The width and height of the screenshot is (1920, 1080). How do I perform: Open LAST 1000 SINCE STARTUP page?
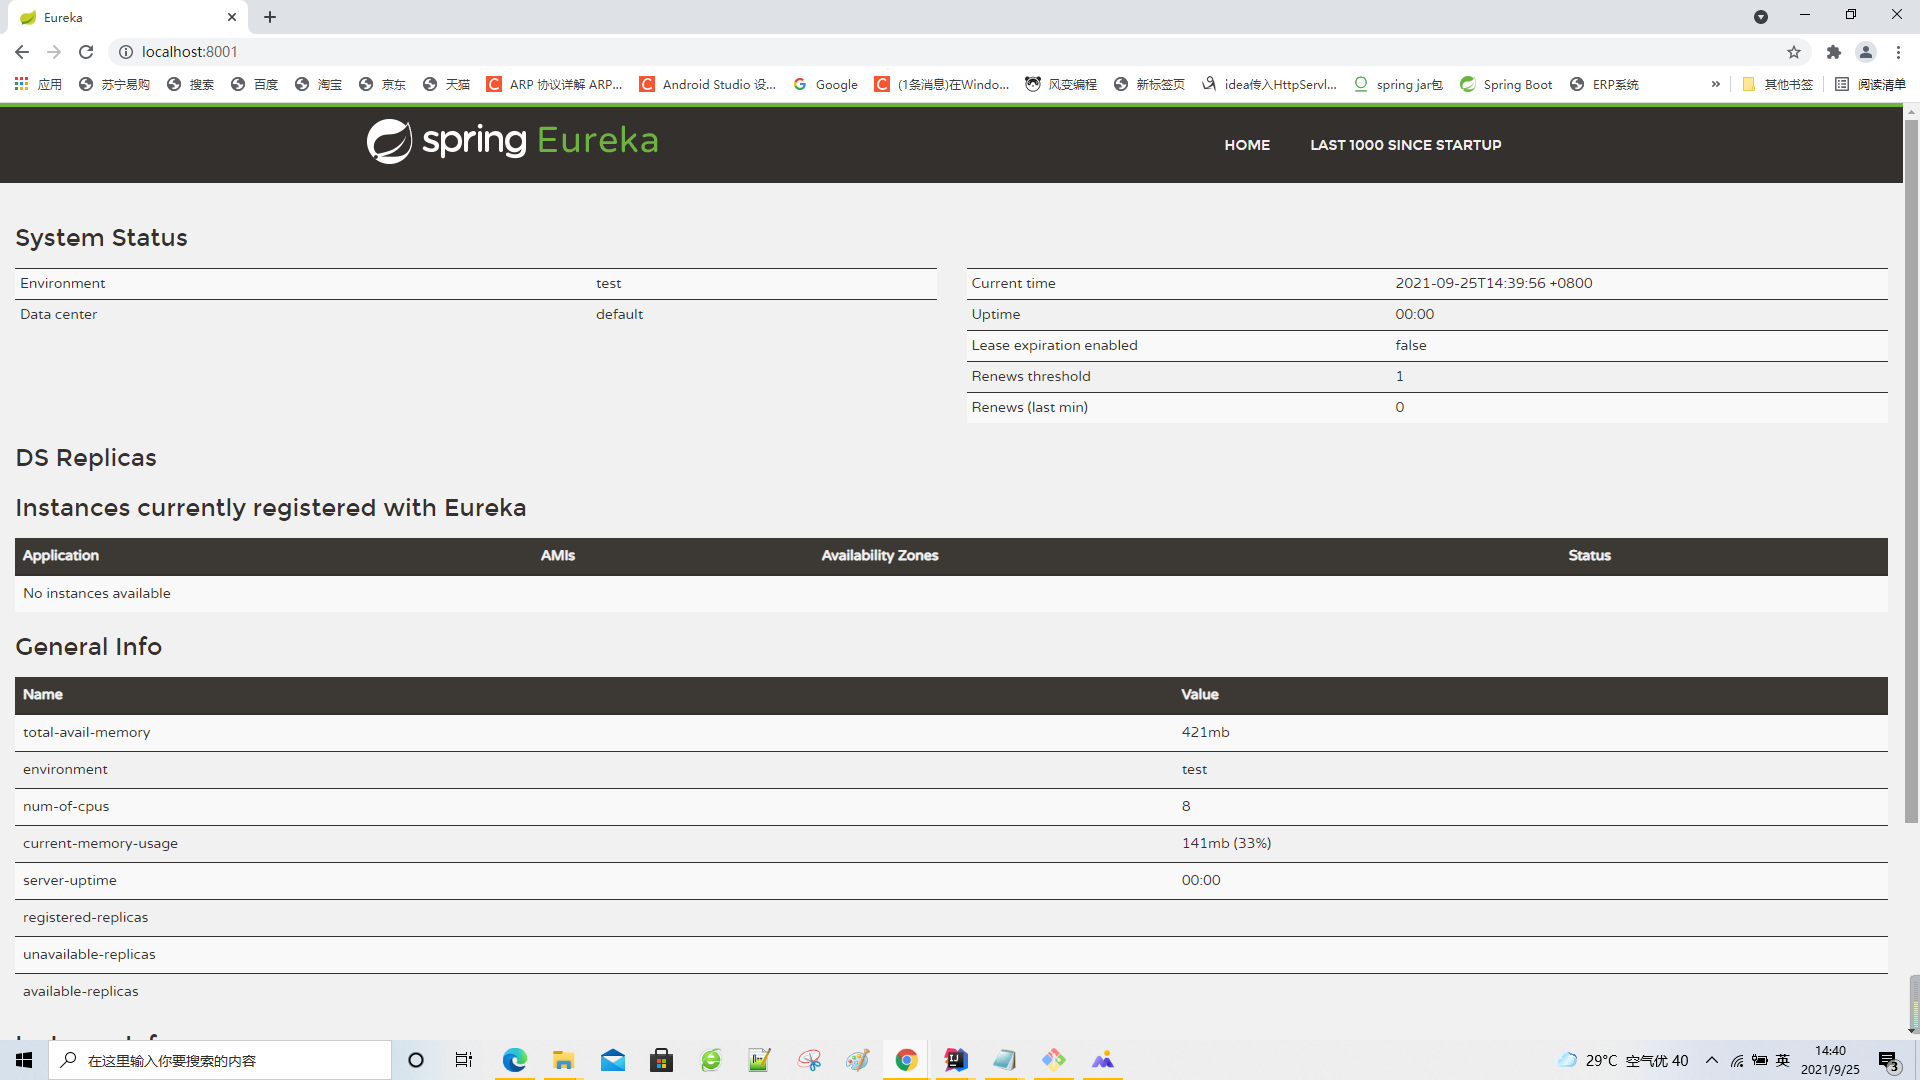coord(1405,145)
